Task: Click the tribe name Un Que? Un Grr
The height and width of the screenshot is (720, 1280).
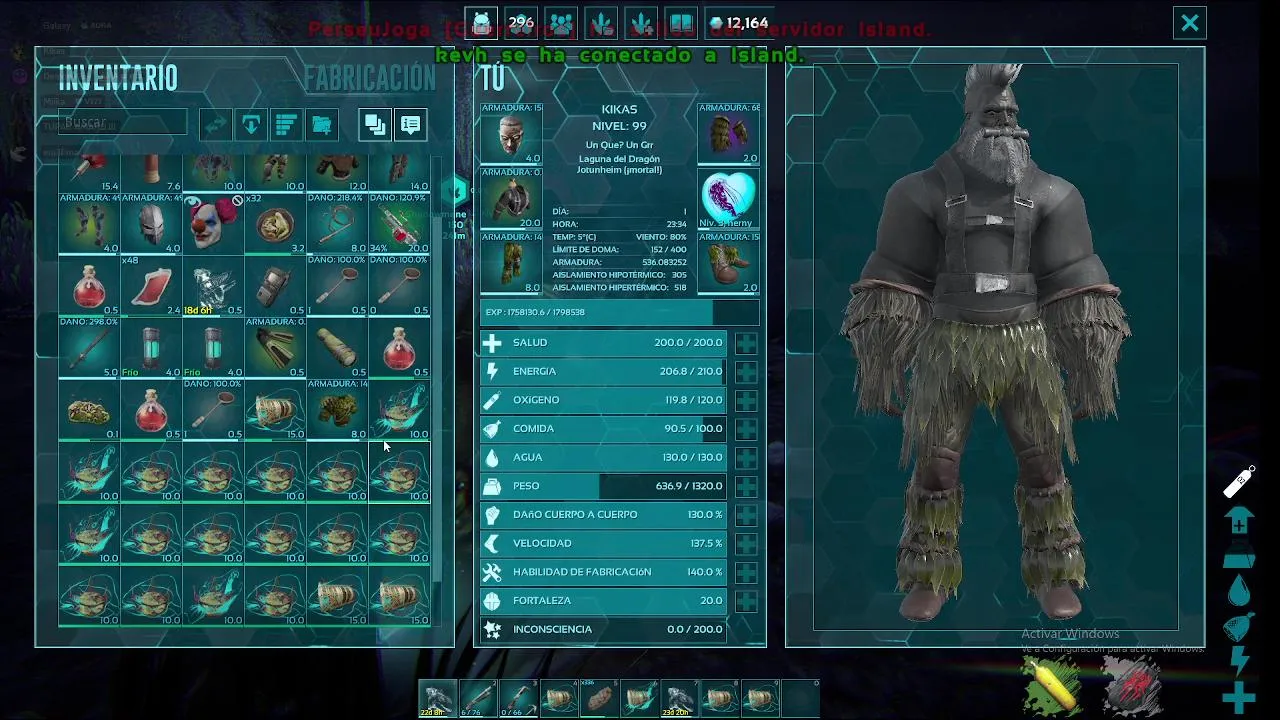Action: pos(620,146)
